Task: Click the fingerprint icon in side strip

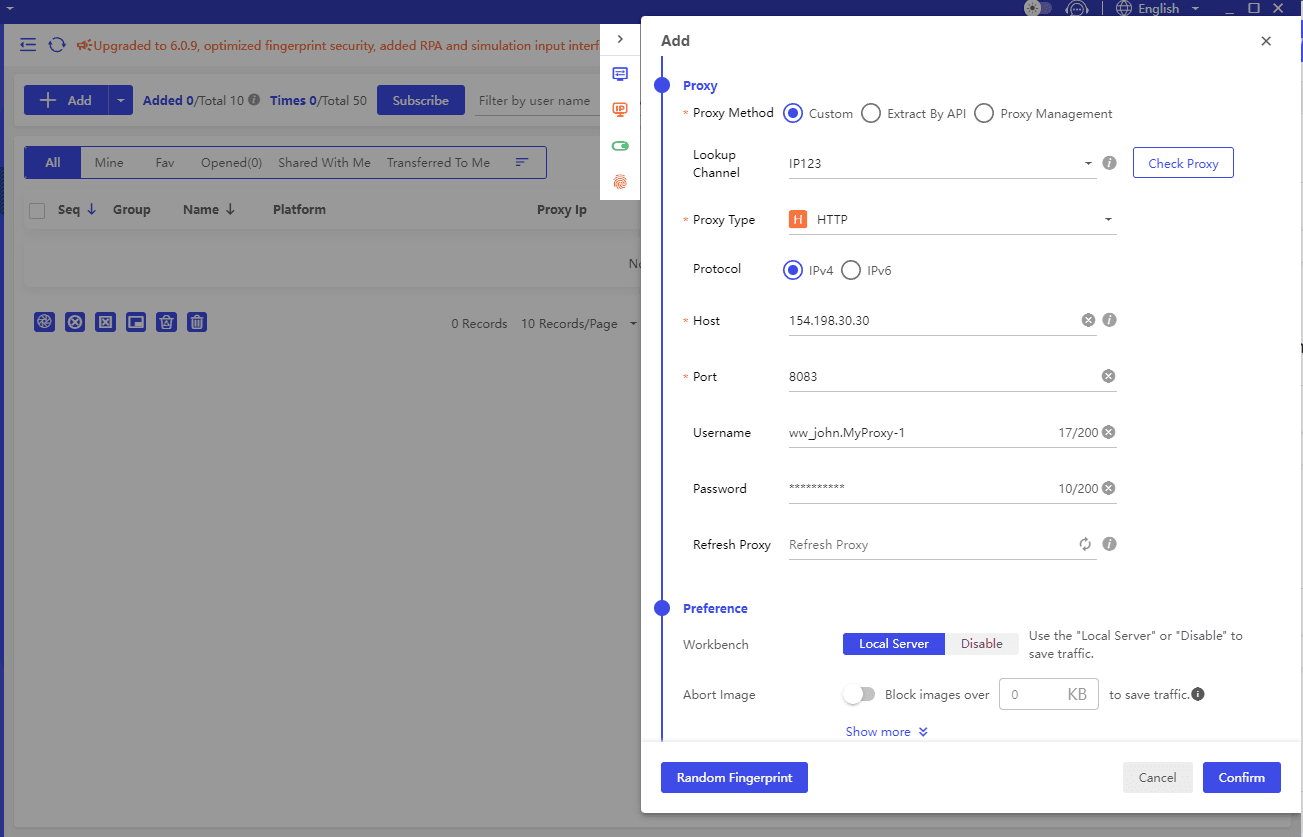Action: (620, 182)
